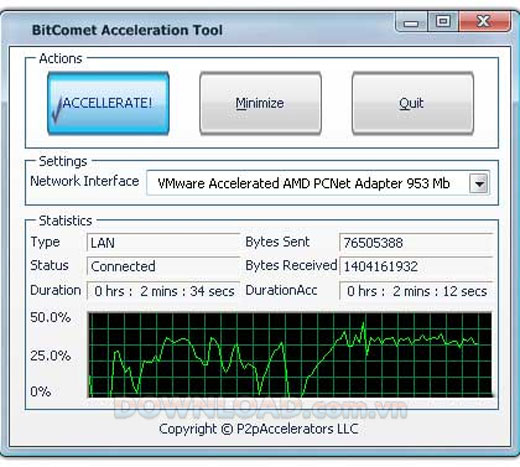
Task: Click the Bytes Received label
Action: pos(291,266)
